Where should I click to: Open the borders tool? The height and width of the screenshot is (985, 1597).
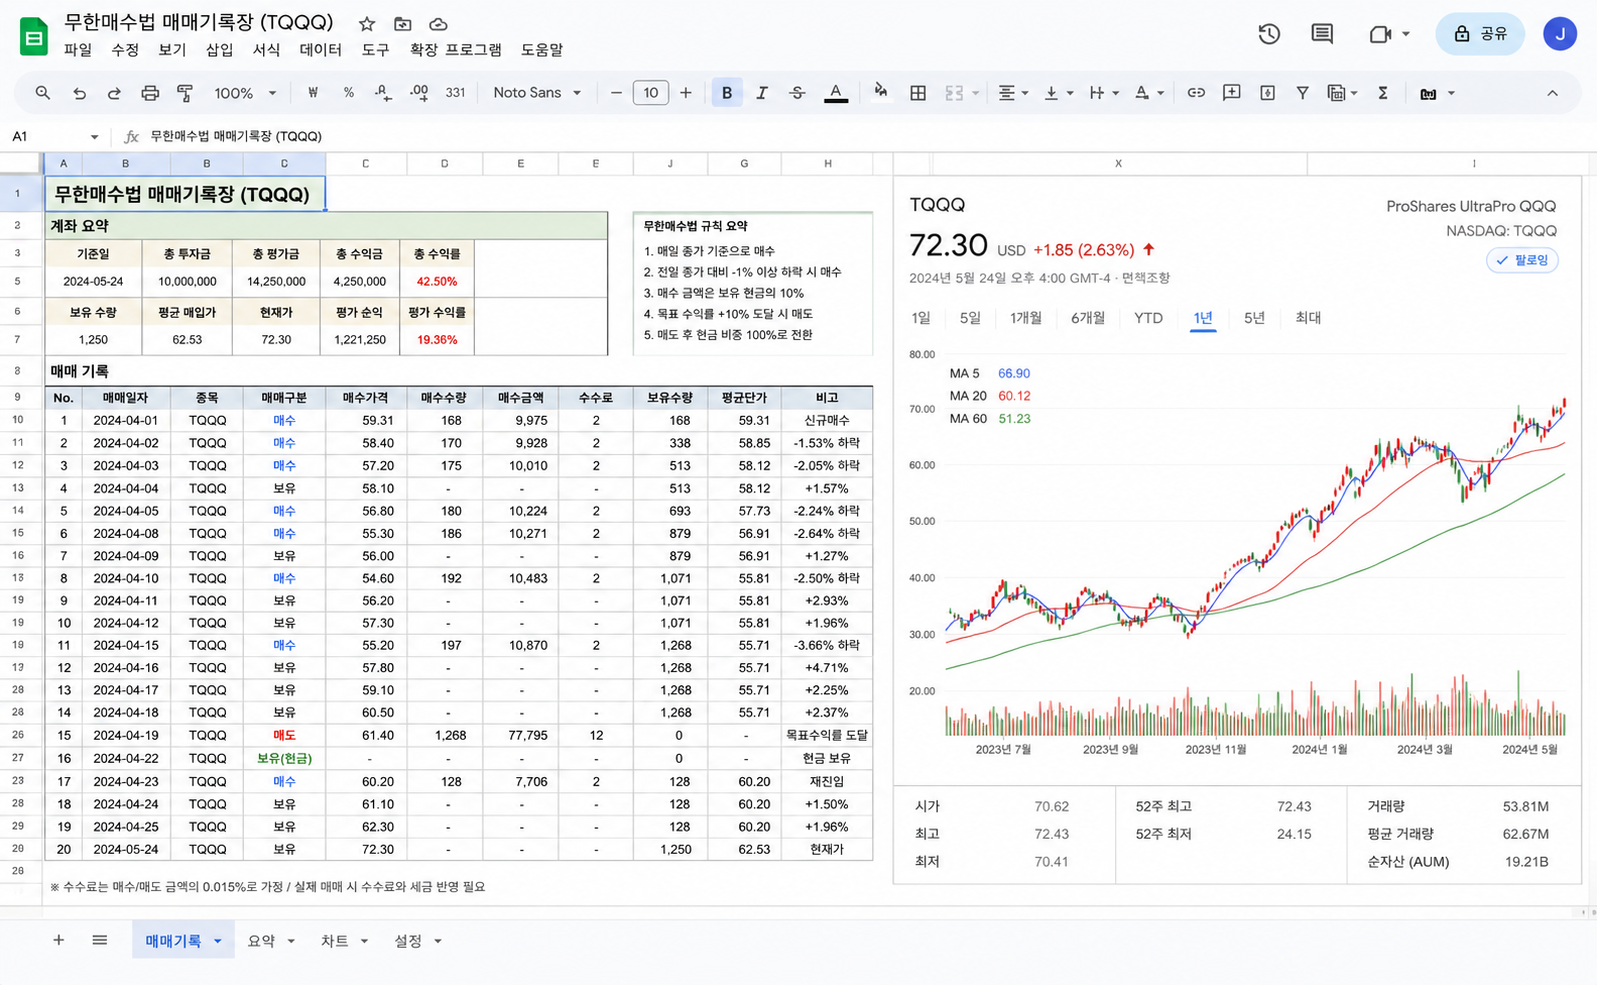[x=918, y=93]
